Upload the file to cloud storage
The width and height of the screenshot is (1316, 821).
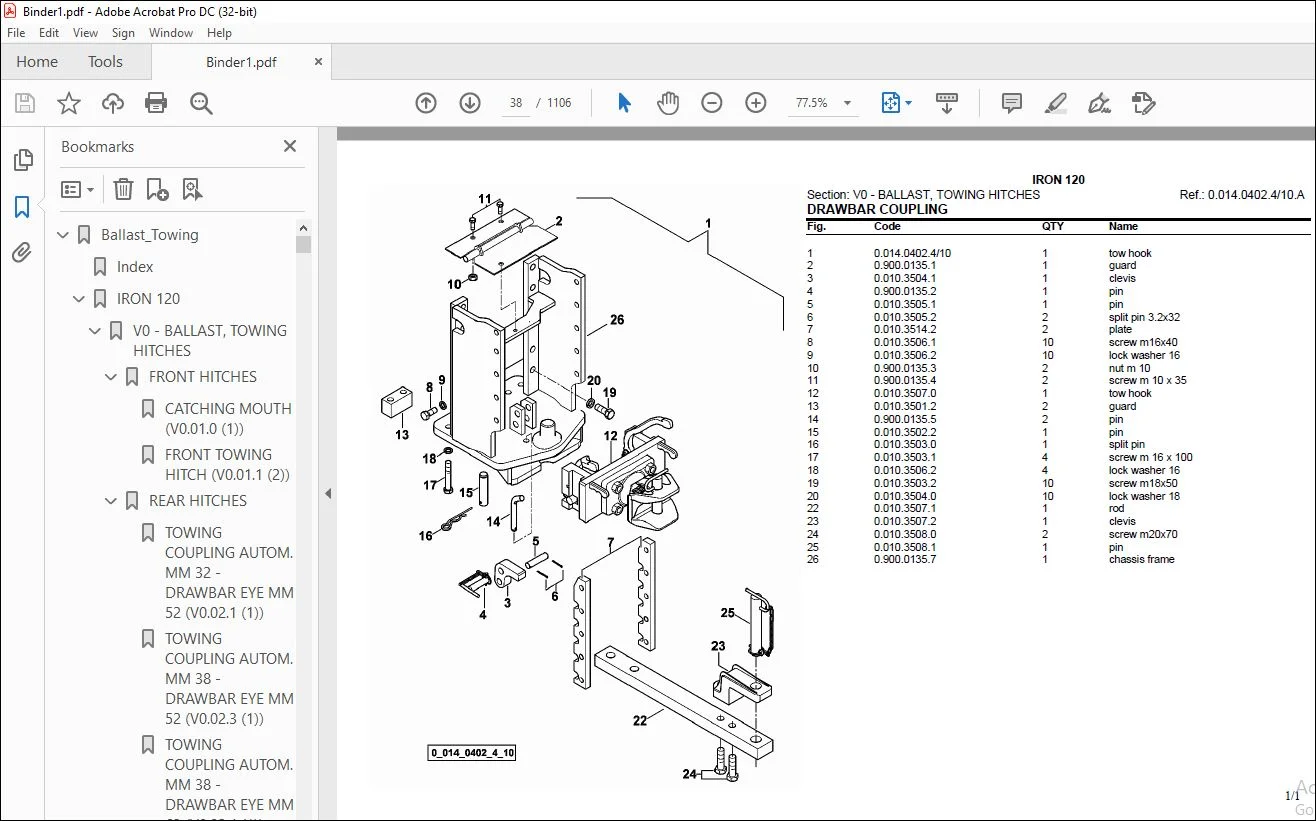pyautogui.click(x=113, y=103)
